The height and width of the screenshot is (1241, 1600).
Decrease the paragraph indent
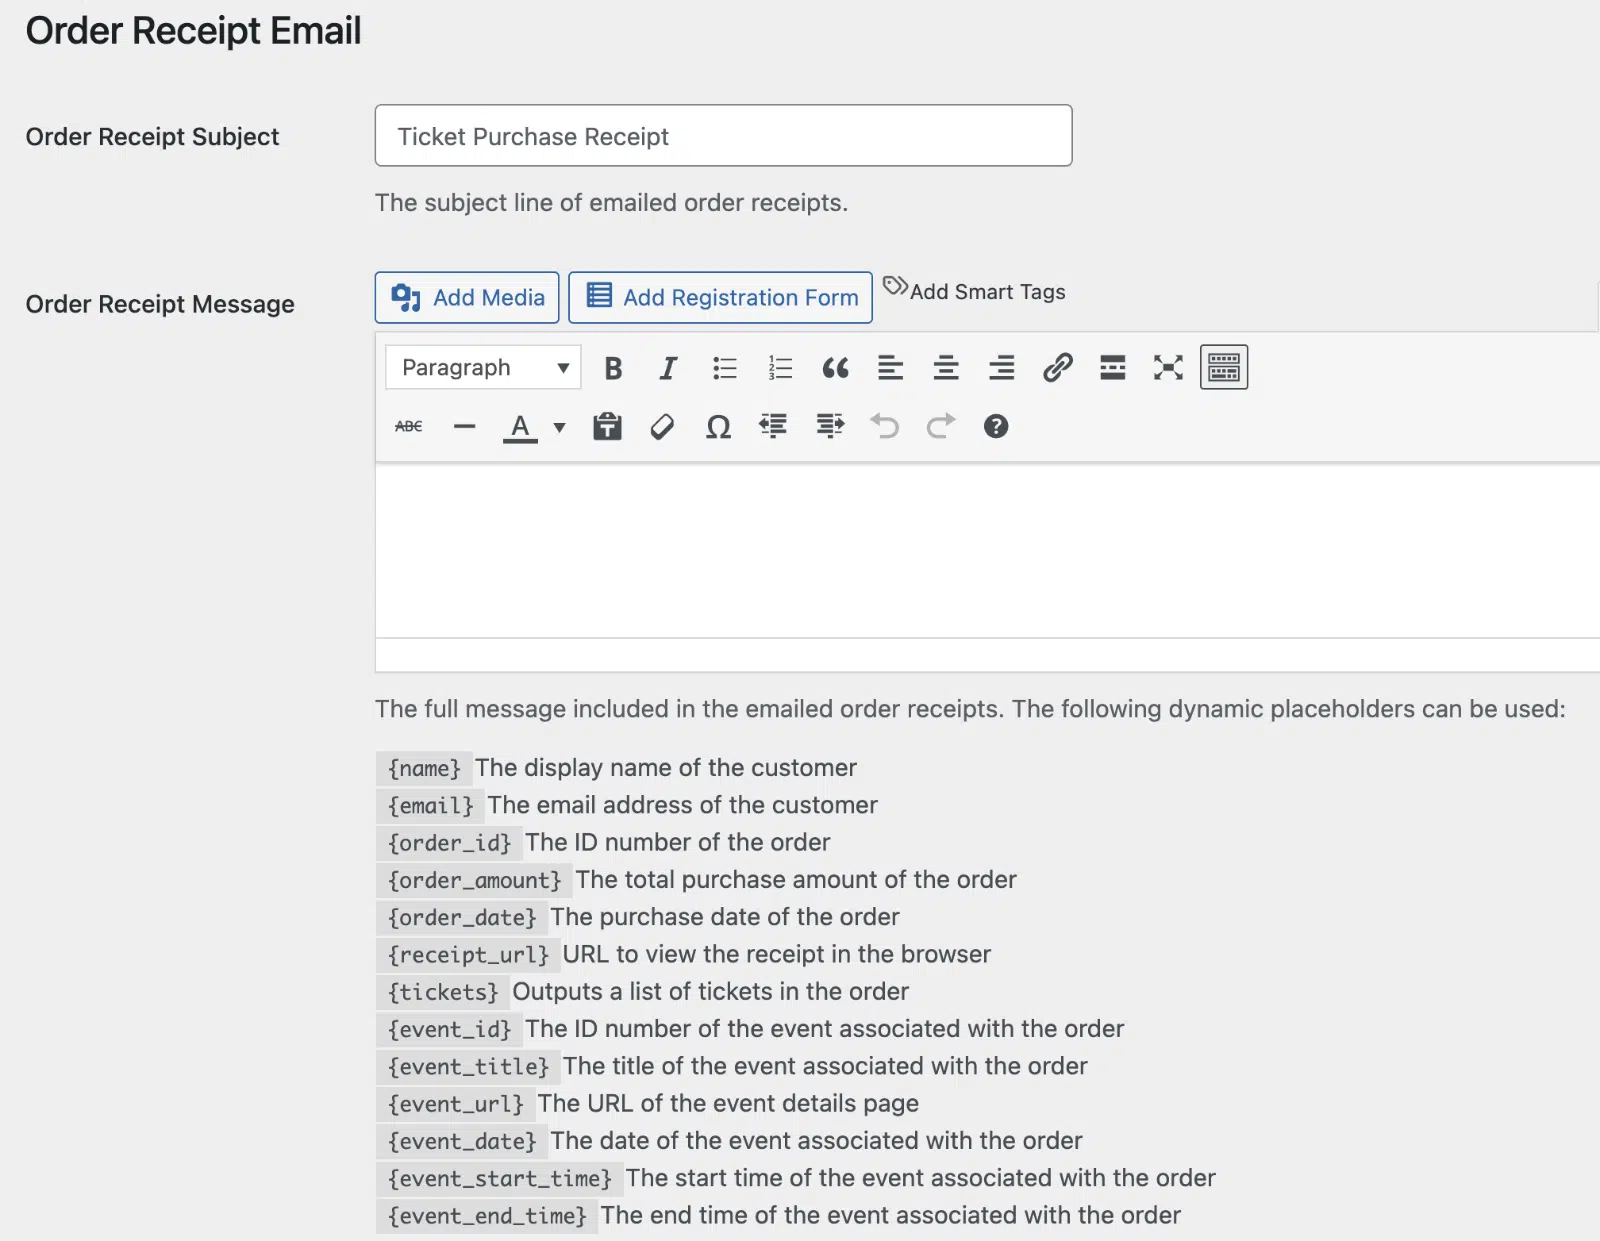pos(773,427)
